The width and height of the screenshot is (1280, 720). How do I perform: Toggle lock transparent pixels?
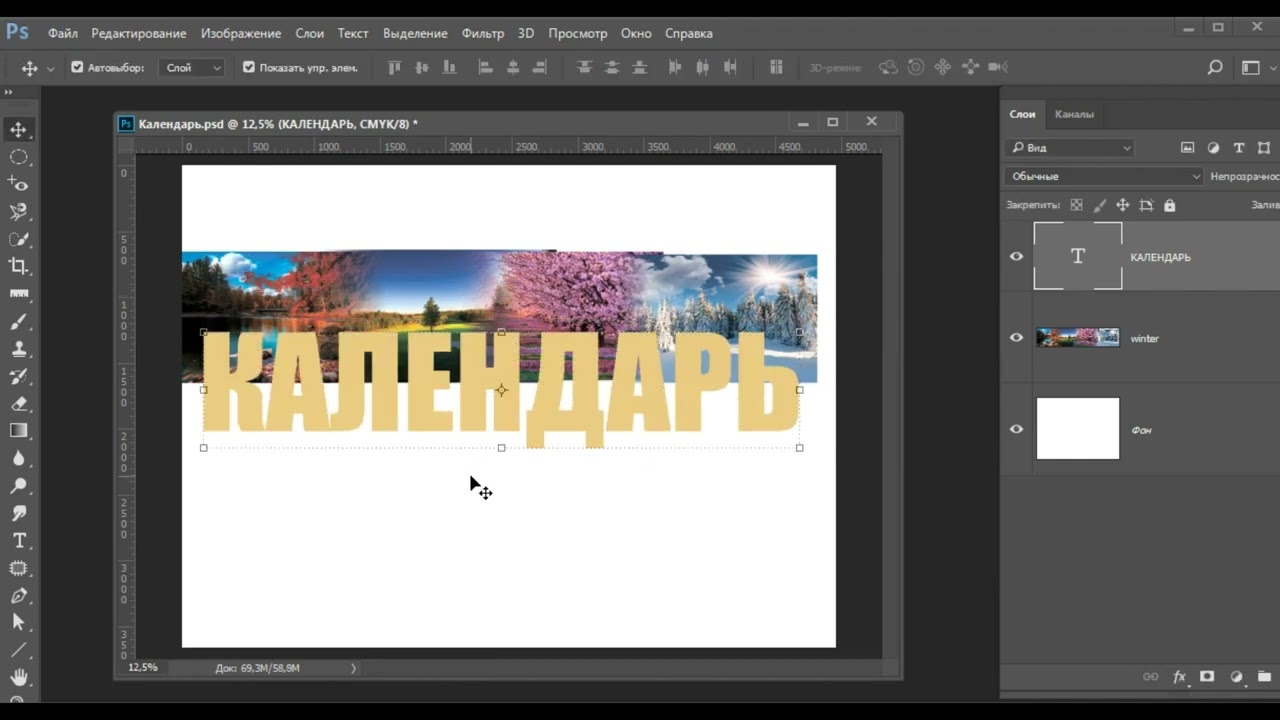coord(1076,205)
